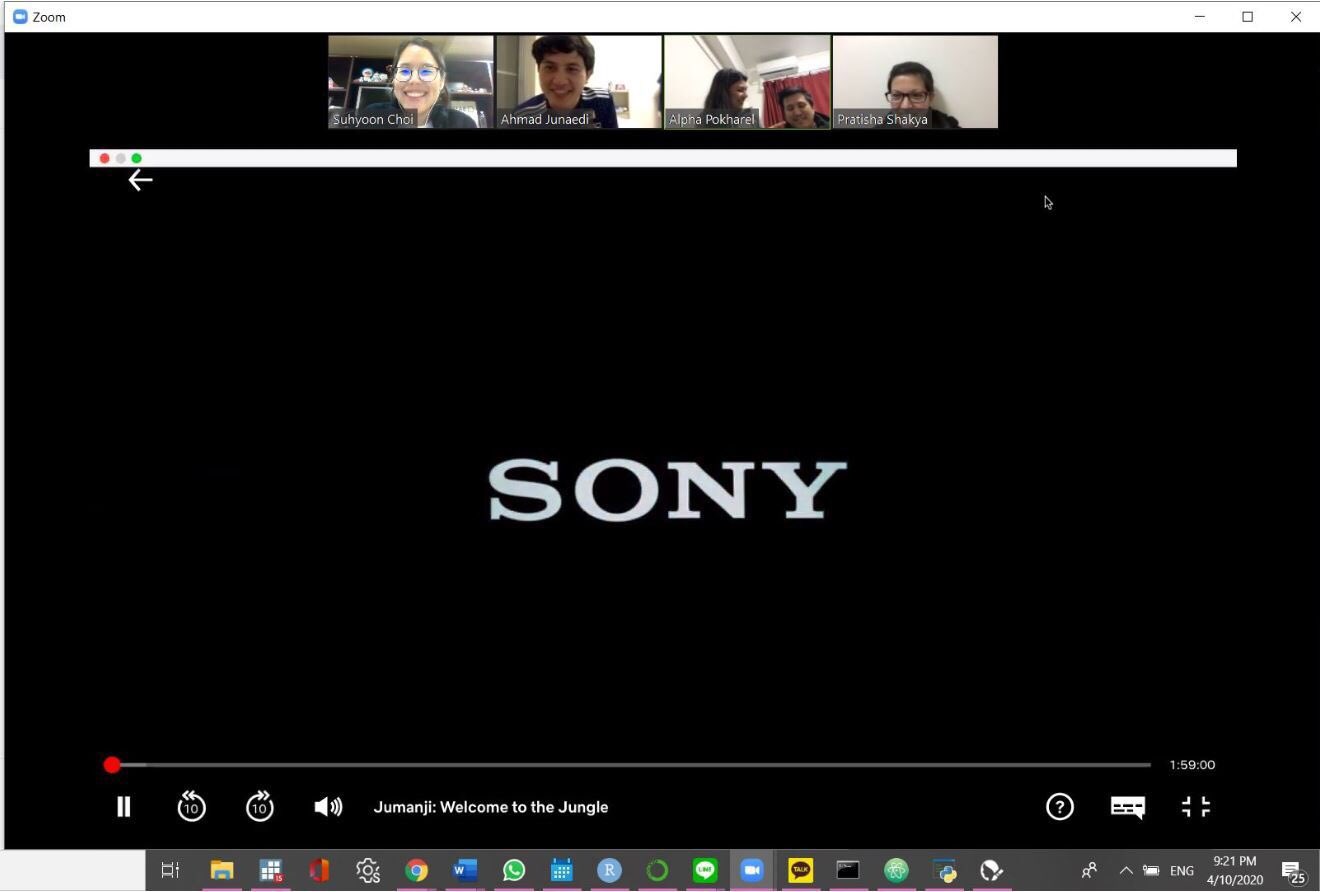This screenshot has height=892, width=1320.
Task: Show hidden system tray icons
Action: click(1125, 870)
